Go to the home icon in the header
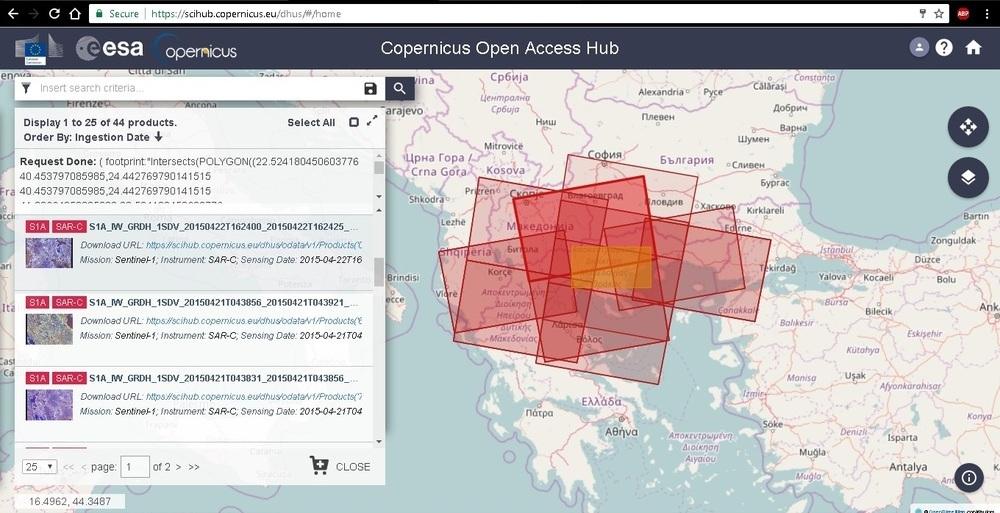The width and height of the screenshot is (1000, 513). tap(973, 48)
